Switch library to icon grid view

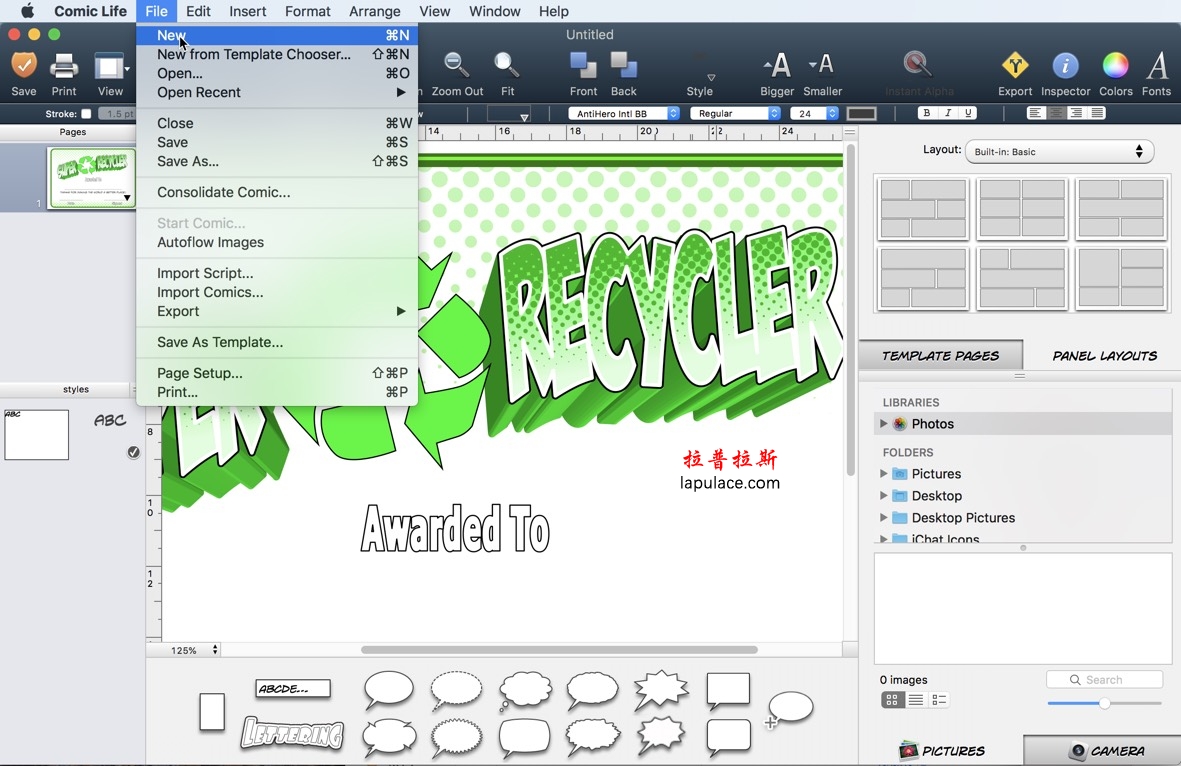click(892, 700)
